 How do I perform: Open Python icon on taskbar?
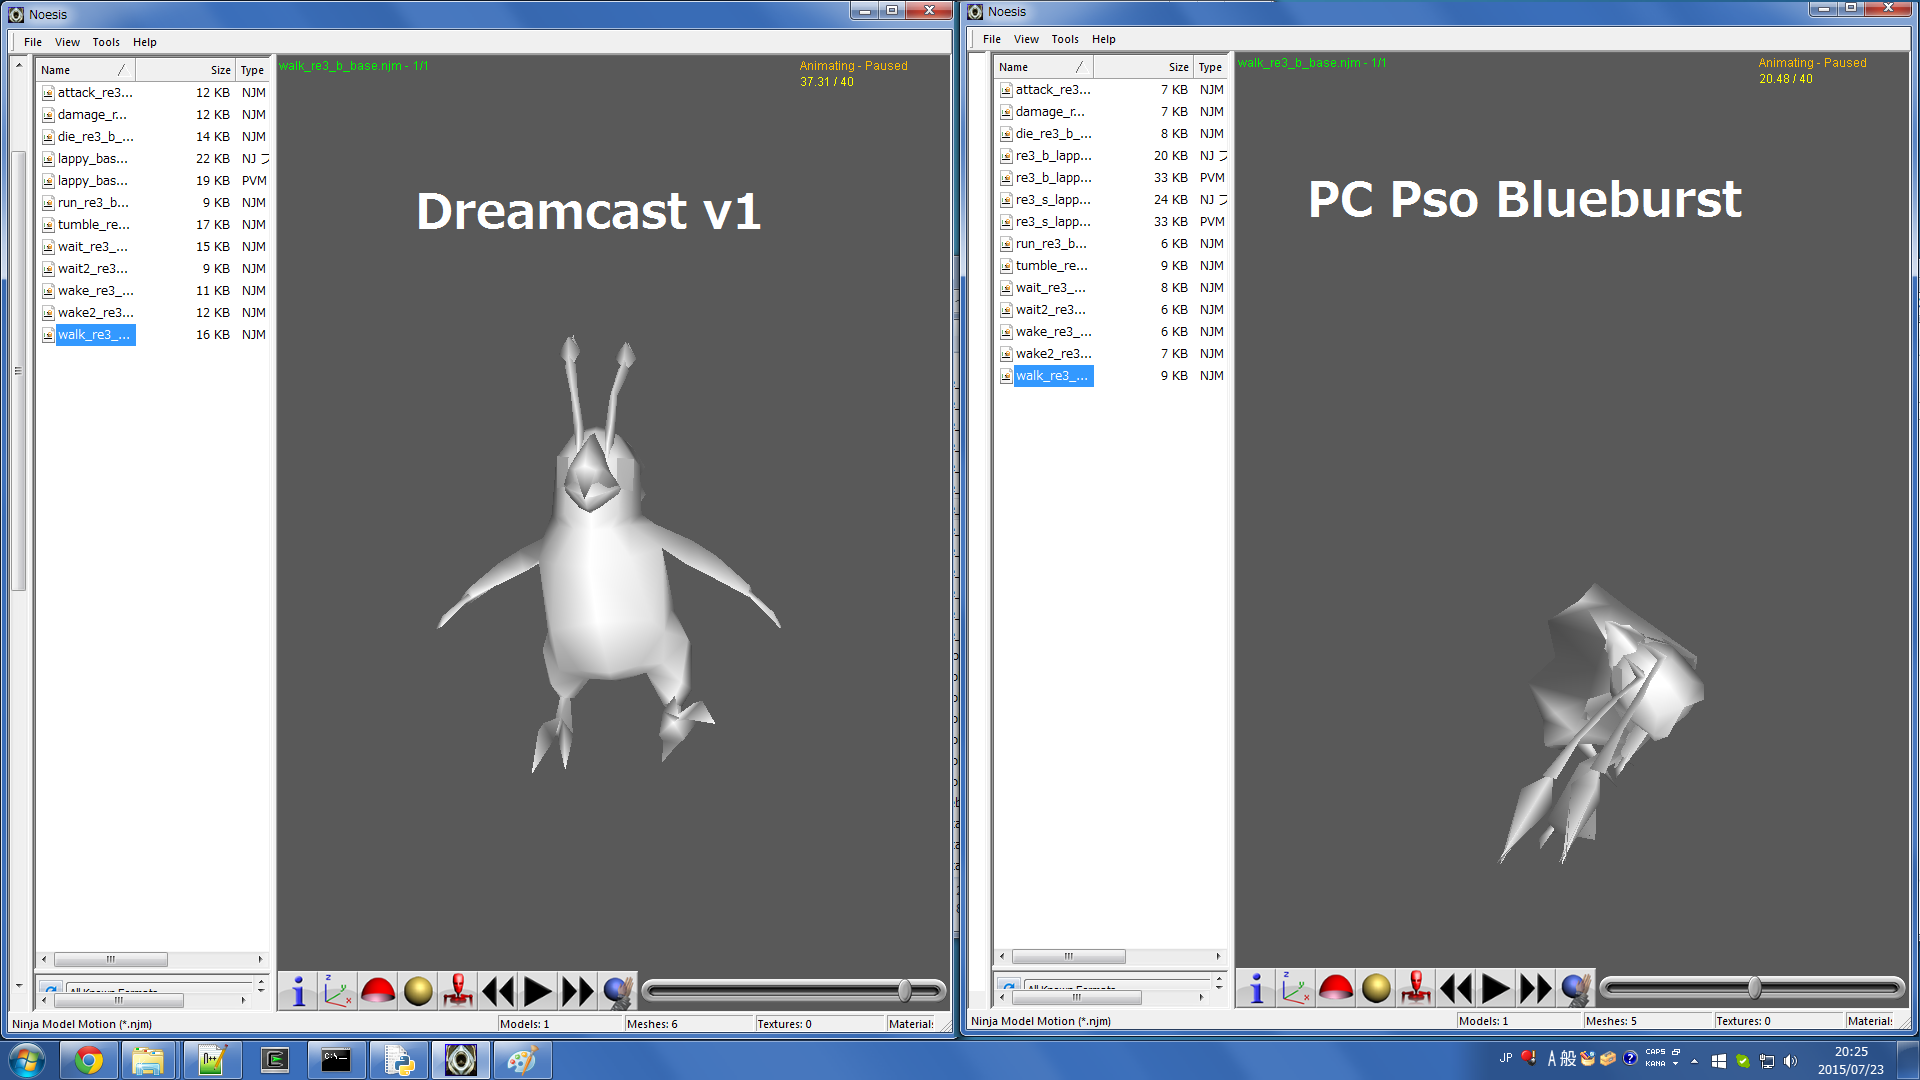pyautogui.click(x=398, y=1060)
